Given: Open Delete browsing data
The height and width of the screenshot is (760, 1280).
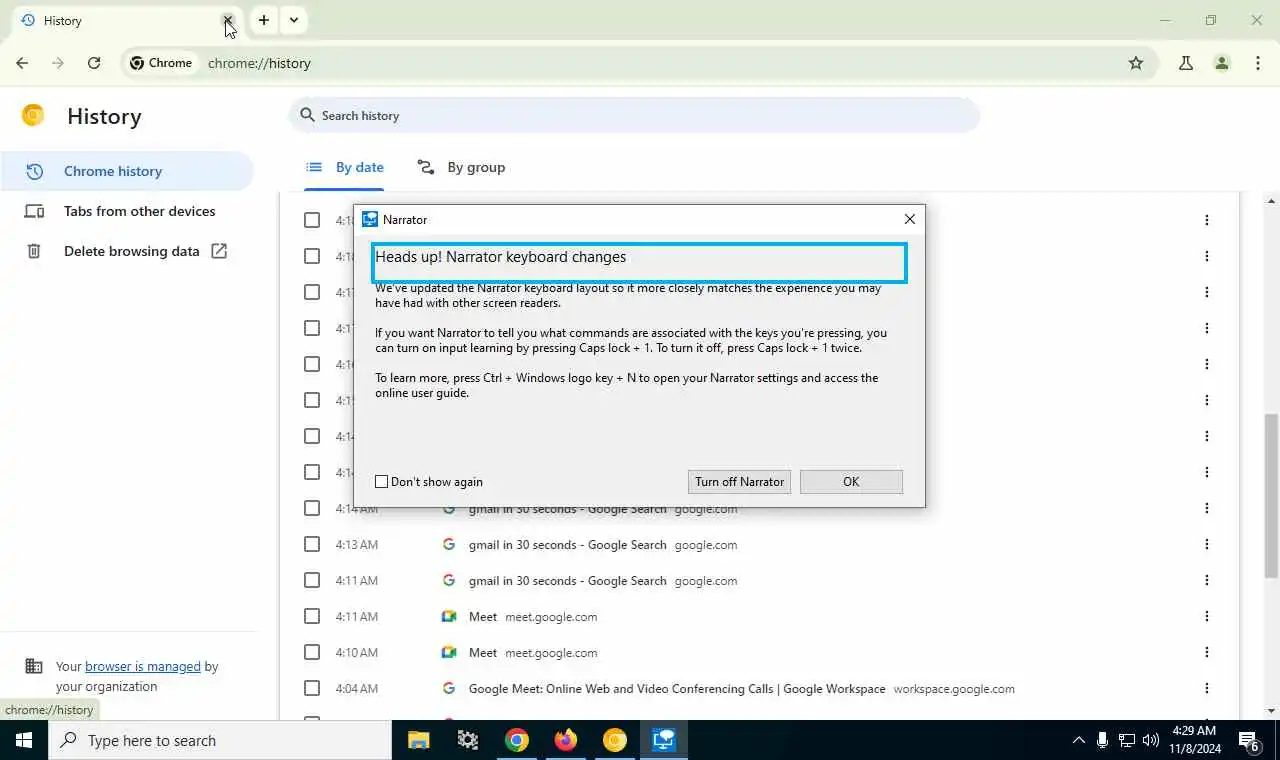Looking at the screenshot, I should click(126, 251).
